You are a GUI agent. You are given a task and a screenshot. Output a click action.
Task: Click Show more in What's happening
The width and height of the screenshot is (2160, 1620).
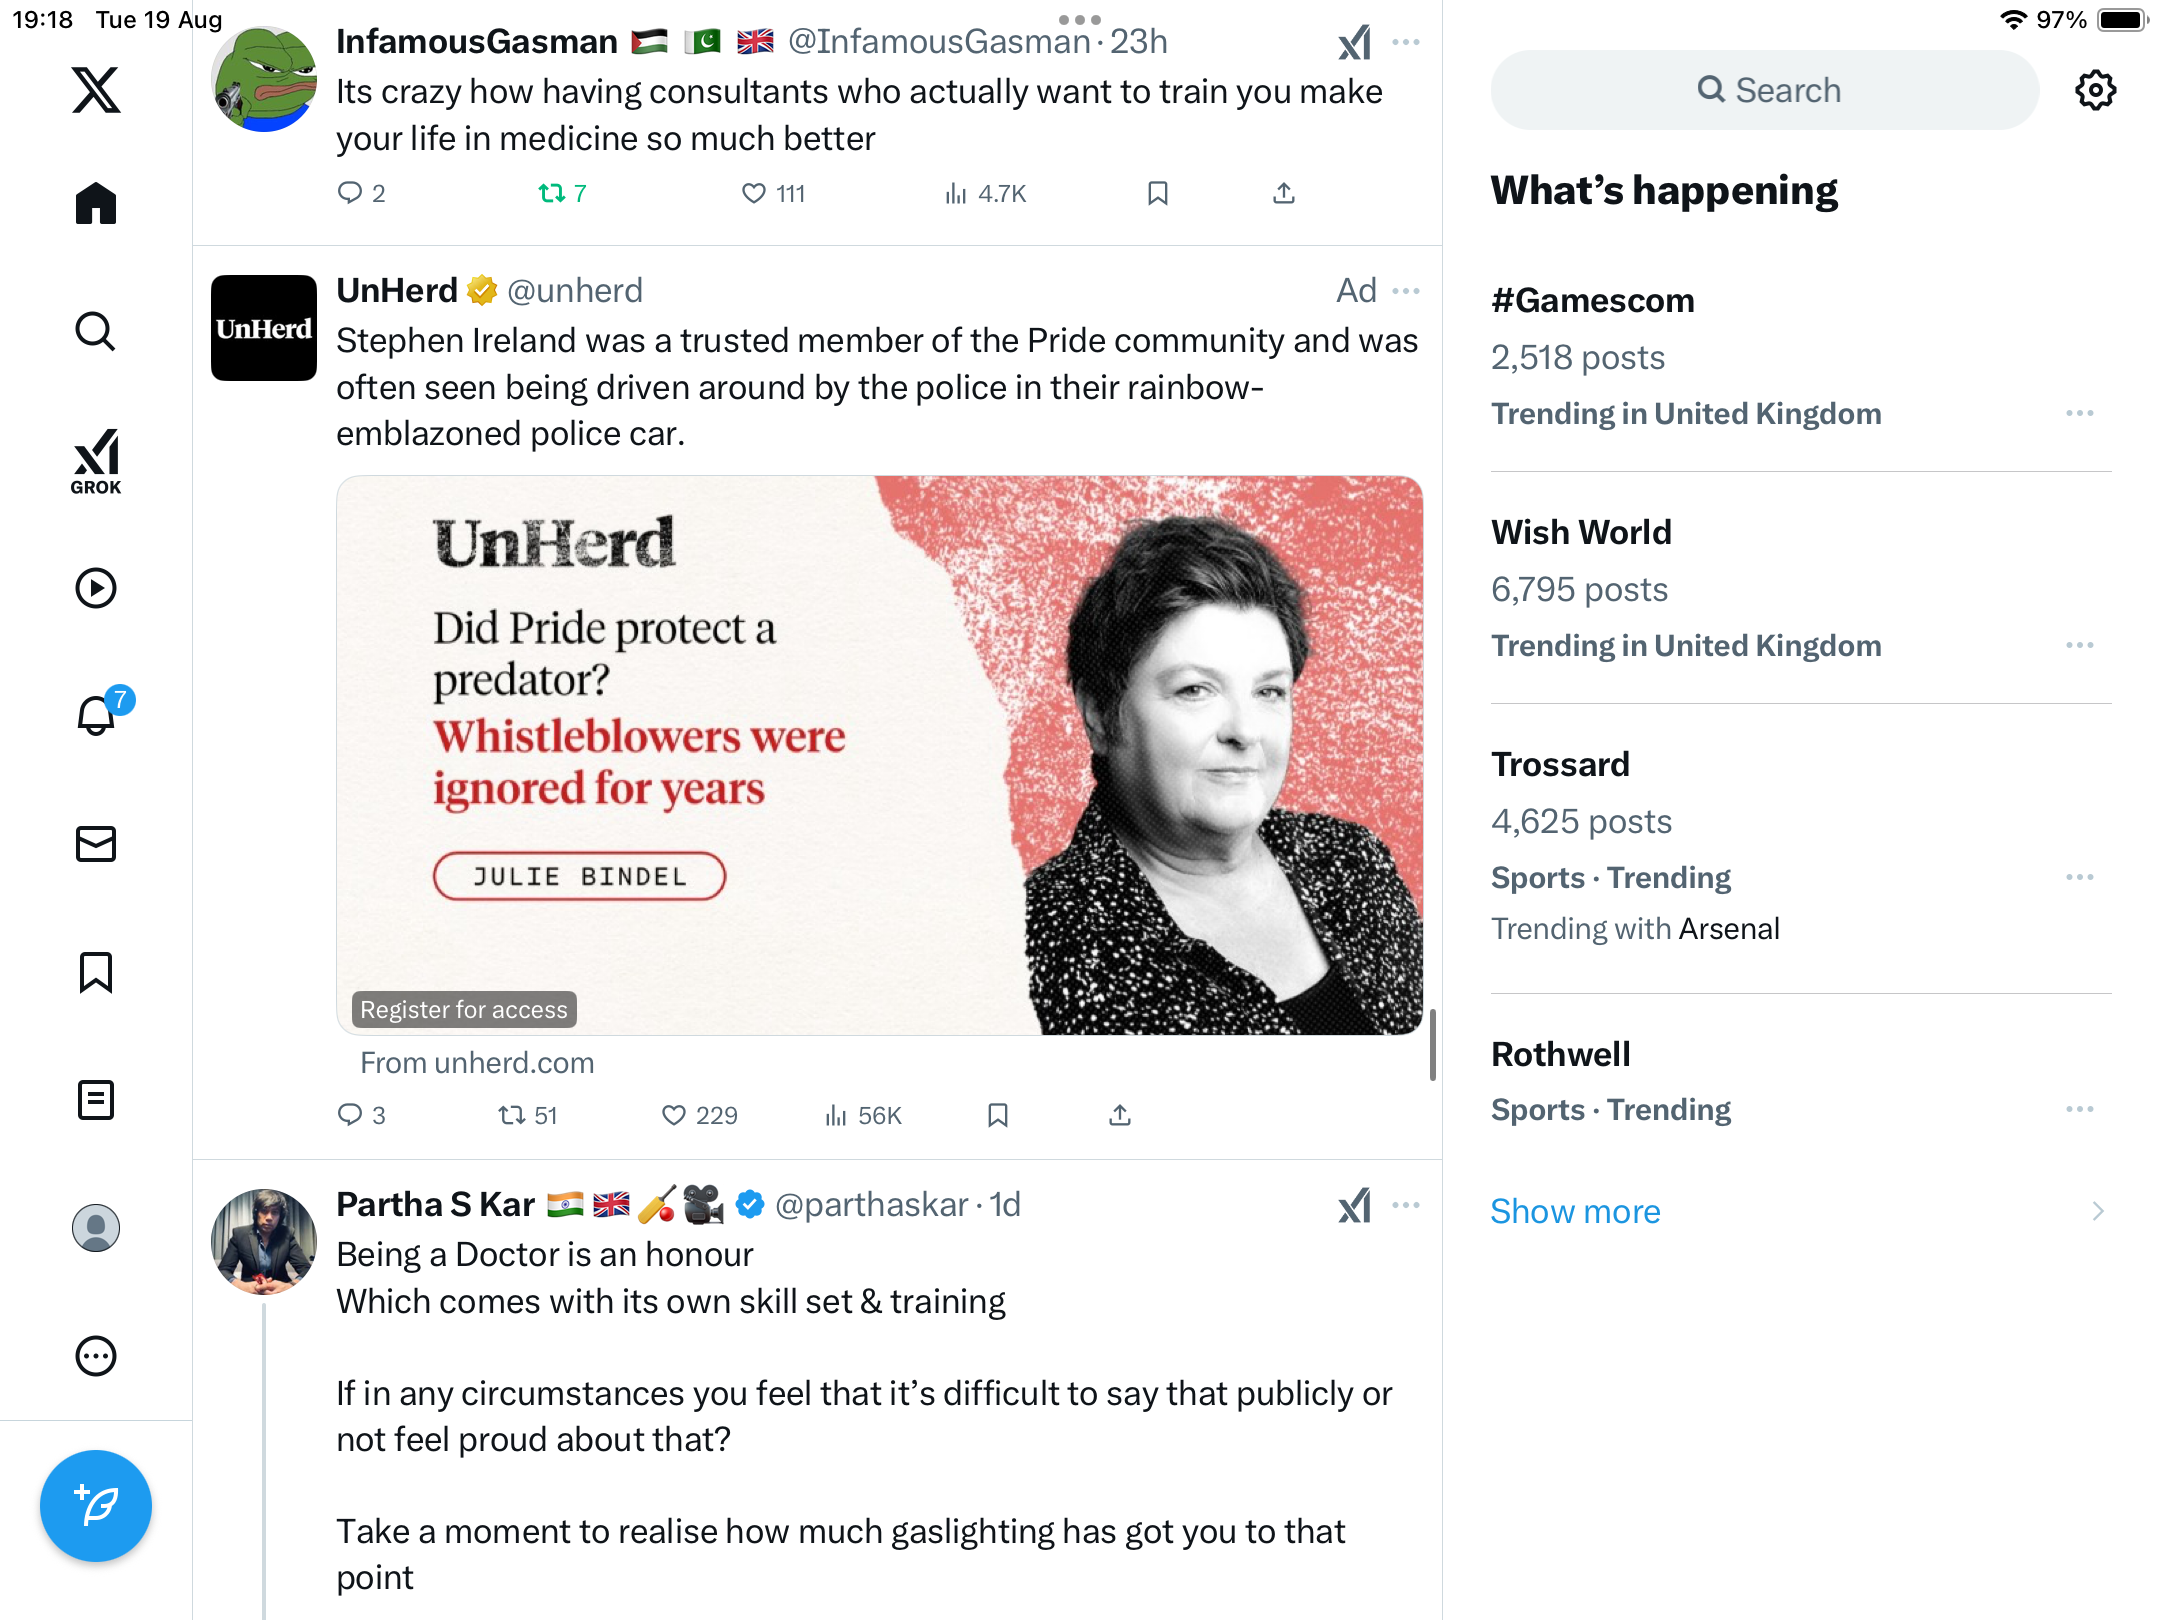point(1575,1211)
